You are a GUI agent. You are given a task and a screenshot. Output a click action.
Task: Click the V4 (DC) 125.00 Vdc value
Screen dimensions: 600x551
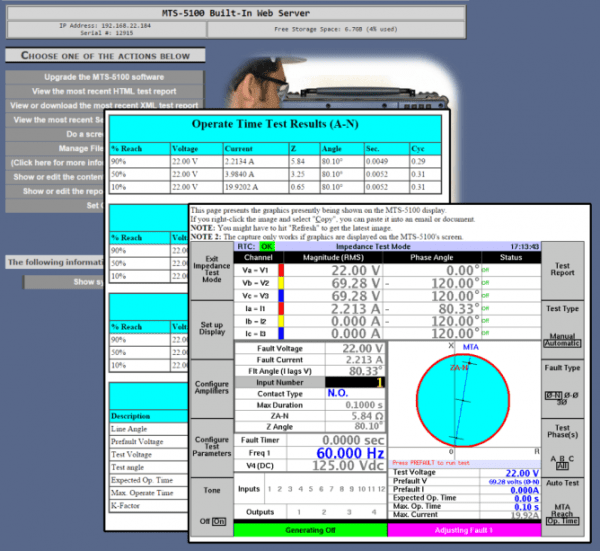point(348,465)
